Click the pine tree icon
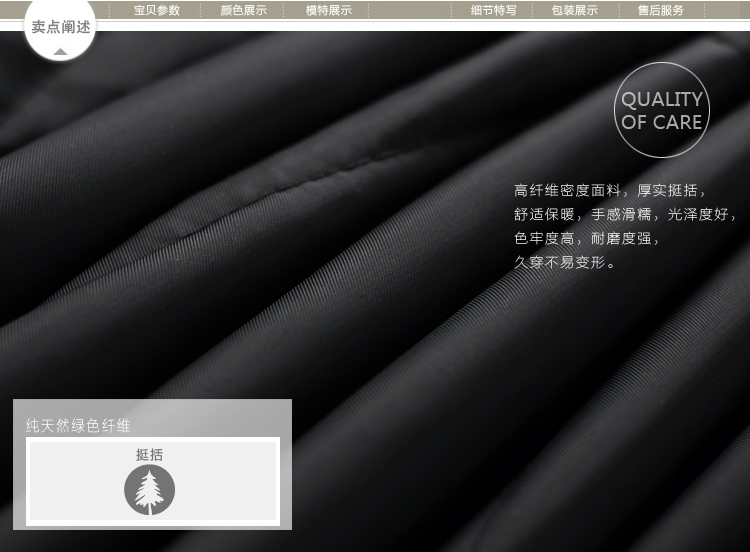750x552 pixels. click(150, 490)
